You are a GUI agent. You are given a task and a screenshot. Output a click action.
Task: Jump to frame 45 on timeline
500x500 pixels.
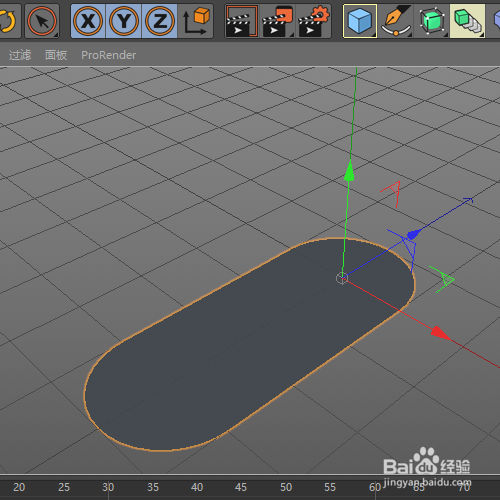(x=241, y=487)
